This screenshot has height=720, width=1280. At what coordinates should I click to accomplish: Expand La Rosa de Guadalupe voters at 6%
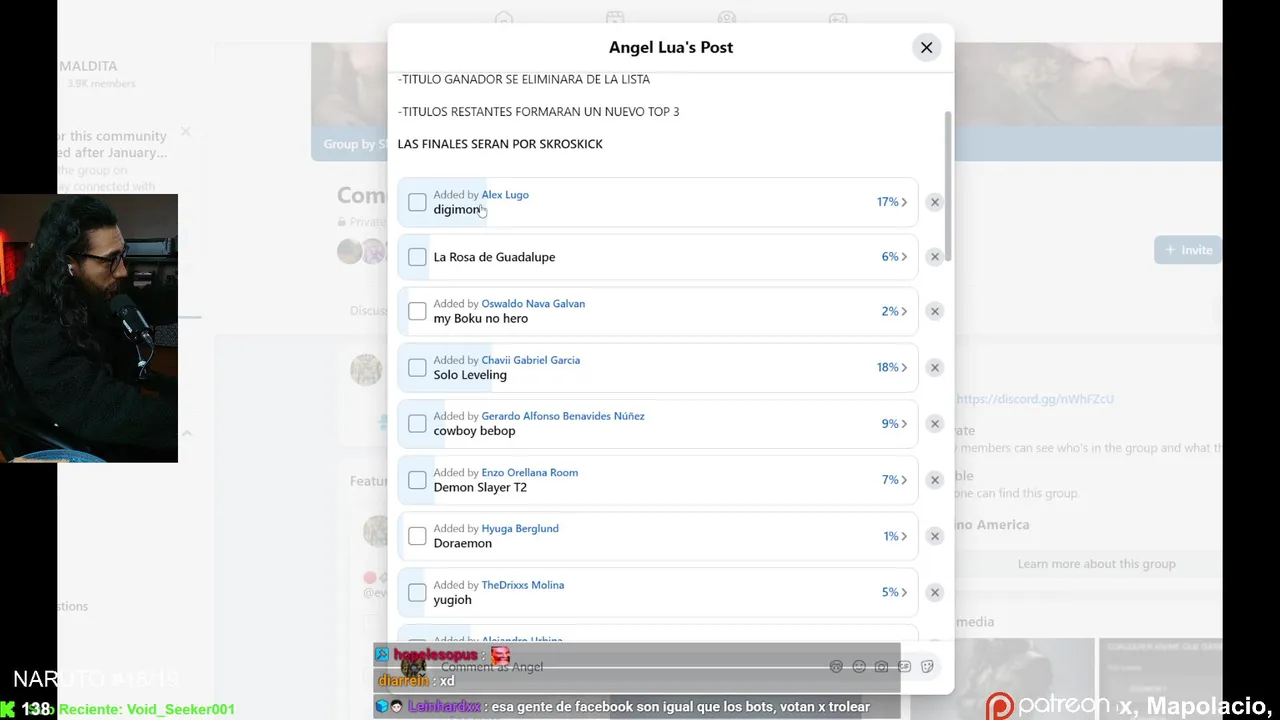894,257
